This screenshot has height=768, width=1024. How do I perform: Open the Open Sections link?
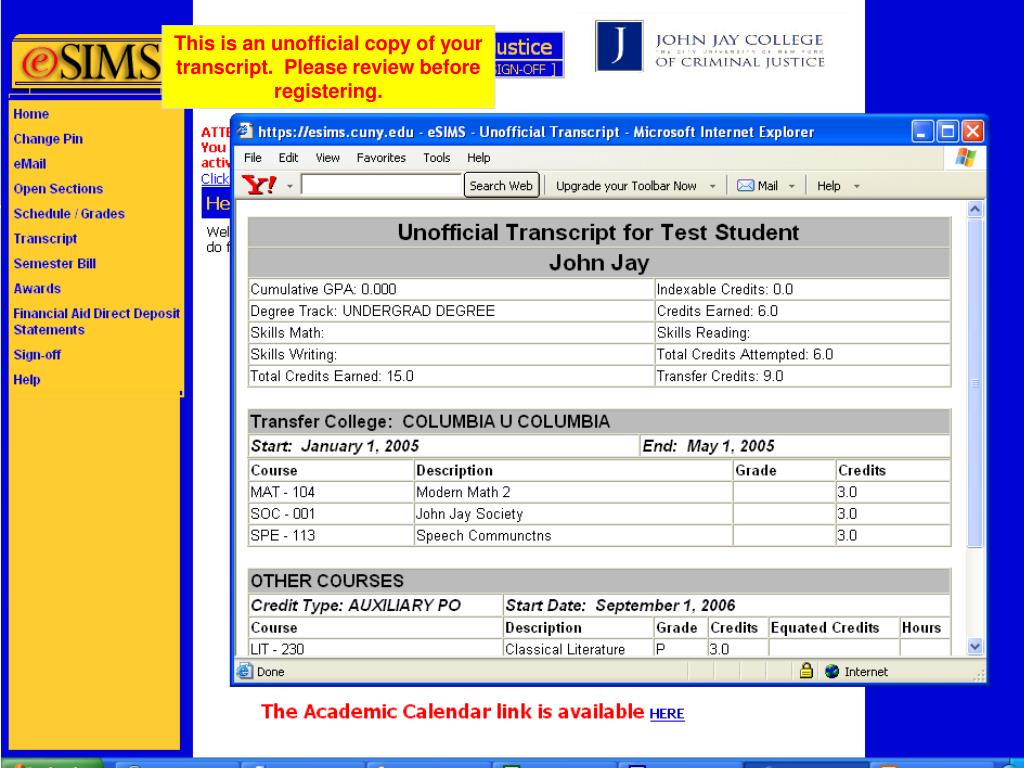58,189
